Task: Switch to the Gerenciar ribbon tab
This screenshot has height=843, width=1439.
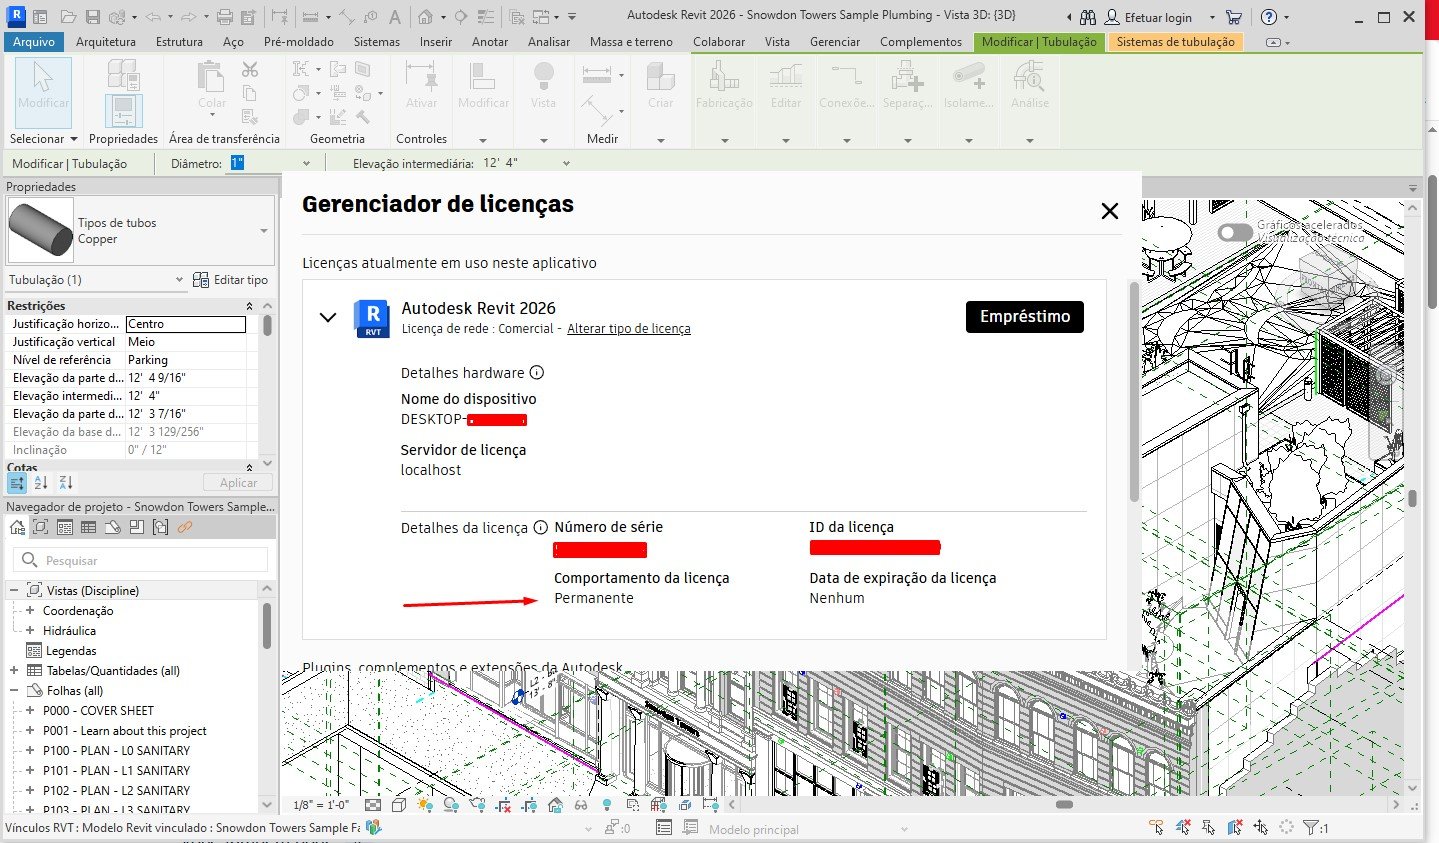Action: [x=835, y=42]
